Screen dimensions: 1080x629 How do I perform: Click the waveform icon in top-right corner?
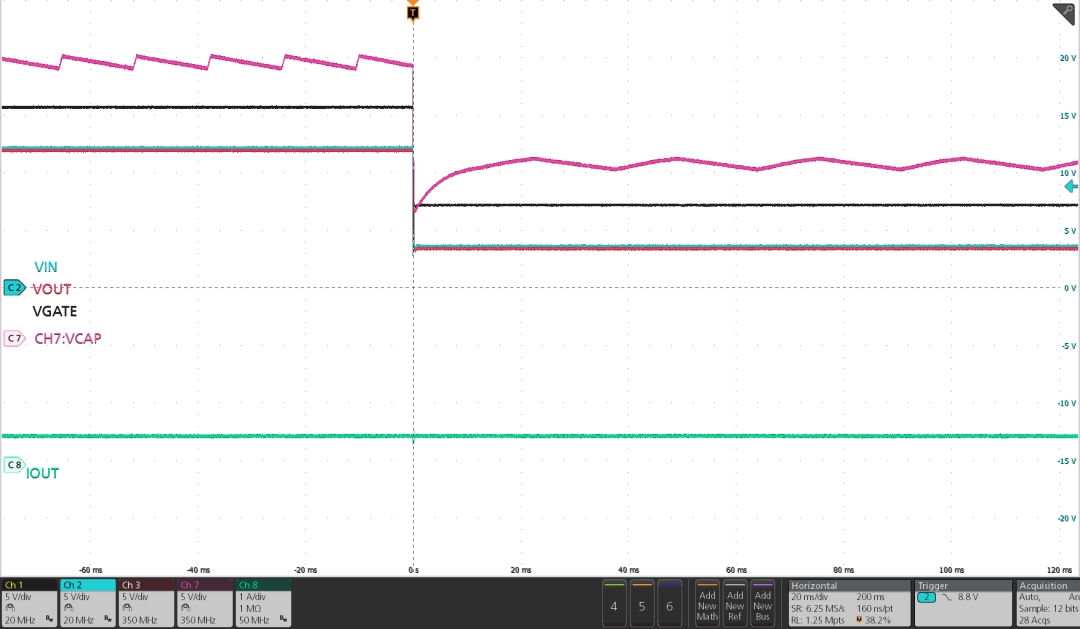1064,13
